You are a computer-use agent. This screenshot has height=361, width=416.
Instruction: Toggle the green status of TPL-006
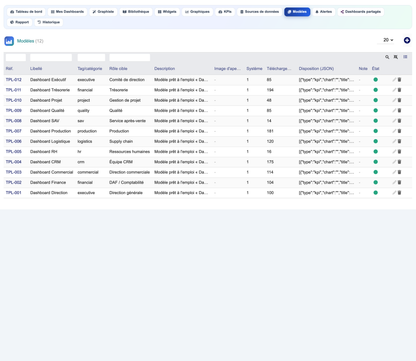pos(376,141)
